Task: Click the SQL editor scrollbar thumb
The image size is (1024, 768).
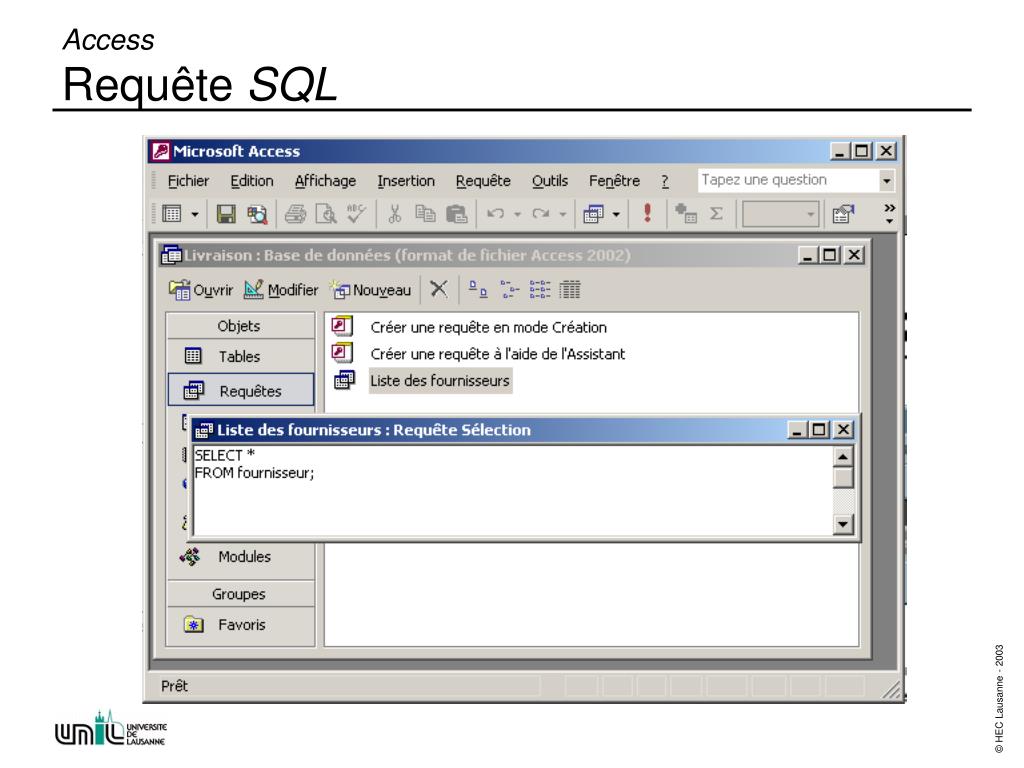Action: [843, 478]
